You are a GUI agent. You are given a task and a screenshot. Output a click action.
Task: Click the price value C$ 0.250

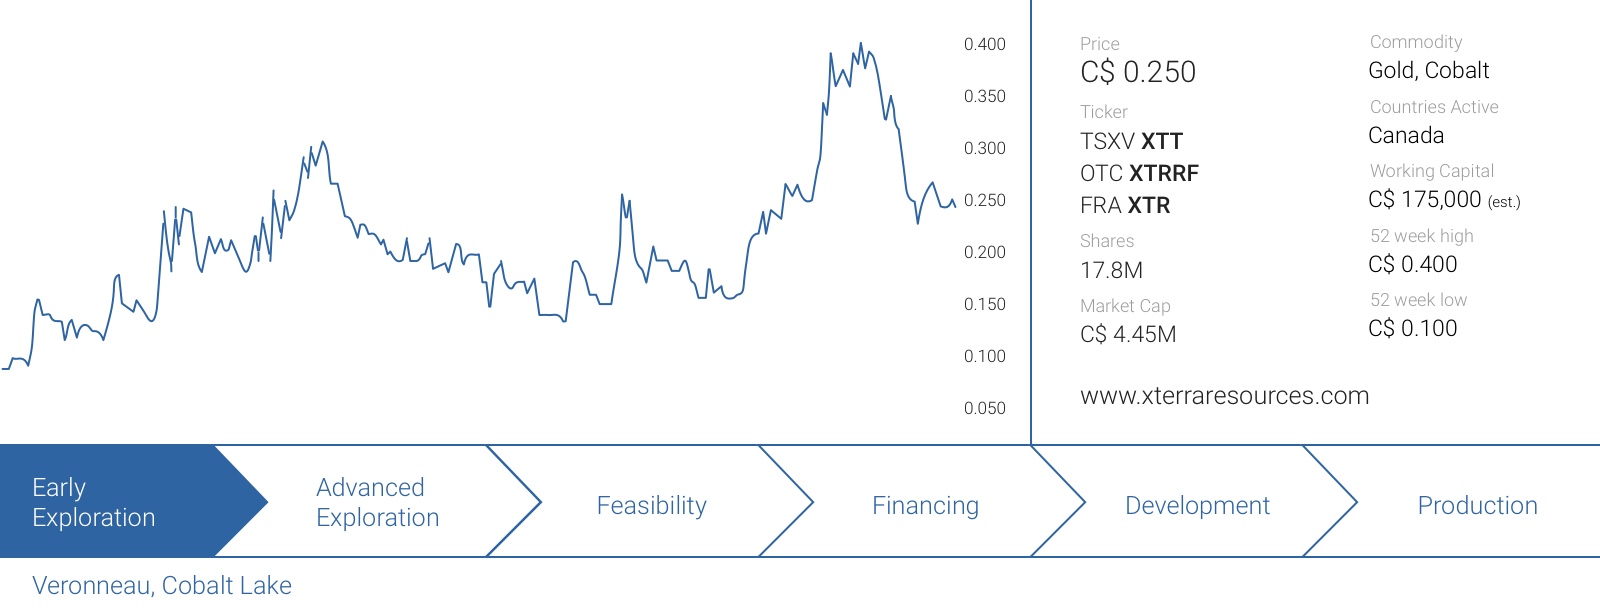(1138, 72)
